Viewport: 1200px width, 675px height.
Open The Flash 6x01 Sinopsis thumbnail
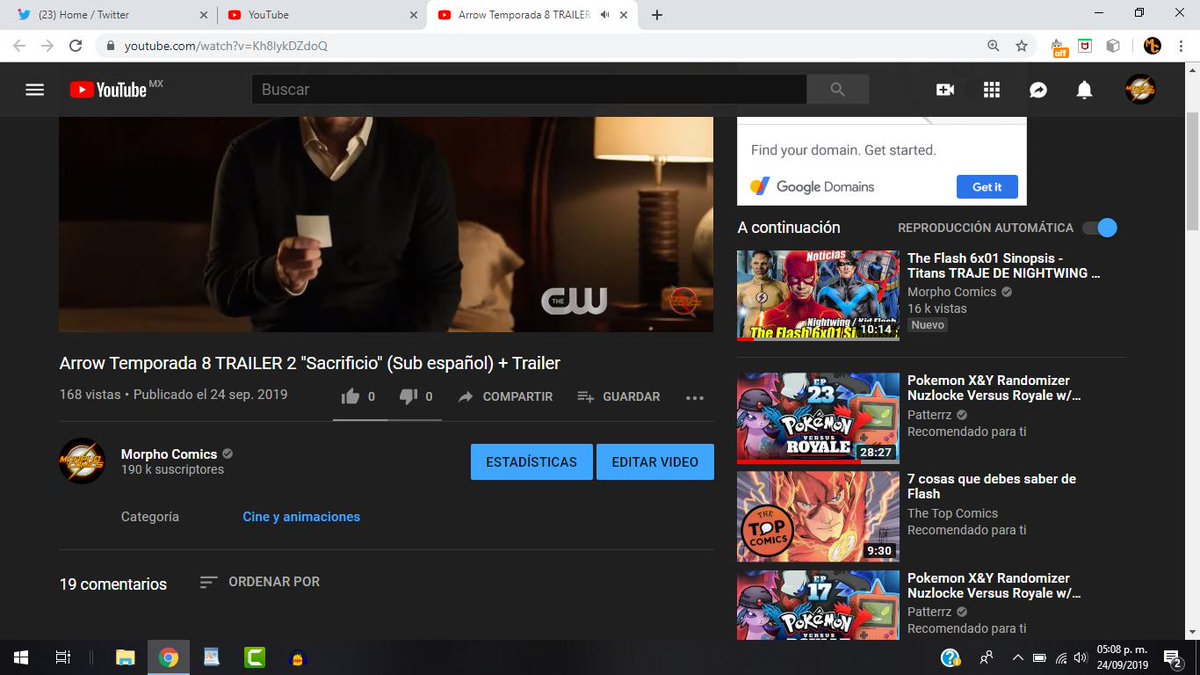(818, 296)
